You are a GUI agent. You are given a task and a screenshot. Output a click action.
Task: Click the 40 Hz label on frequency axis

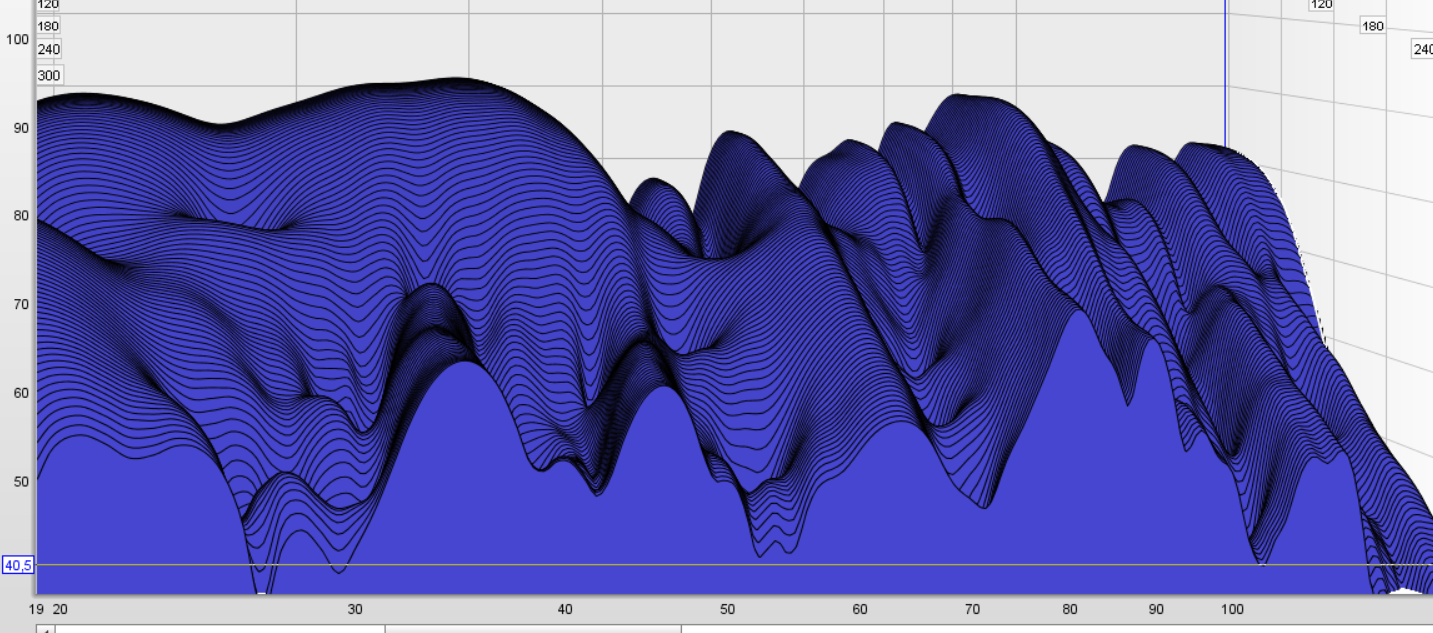click(565, 609)
